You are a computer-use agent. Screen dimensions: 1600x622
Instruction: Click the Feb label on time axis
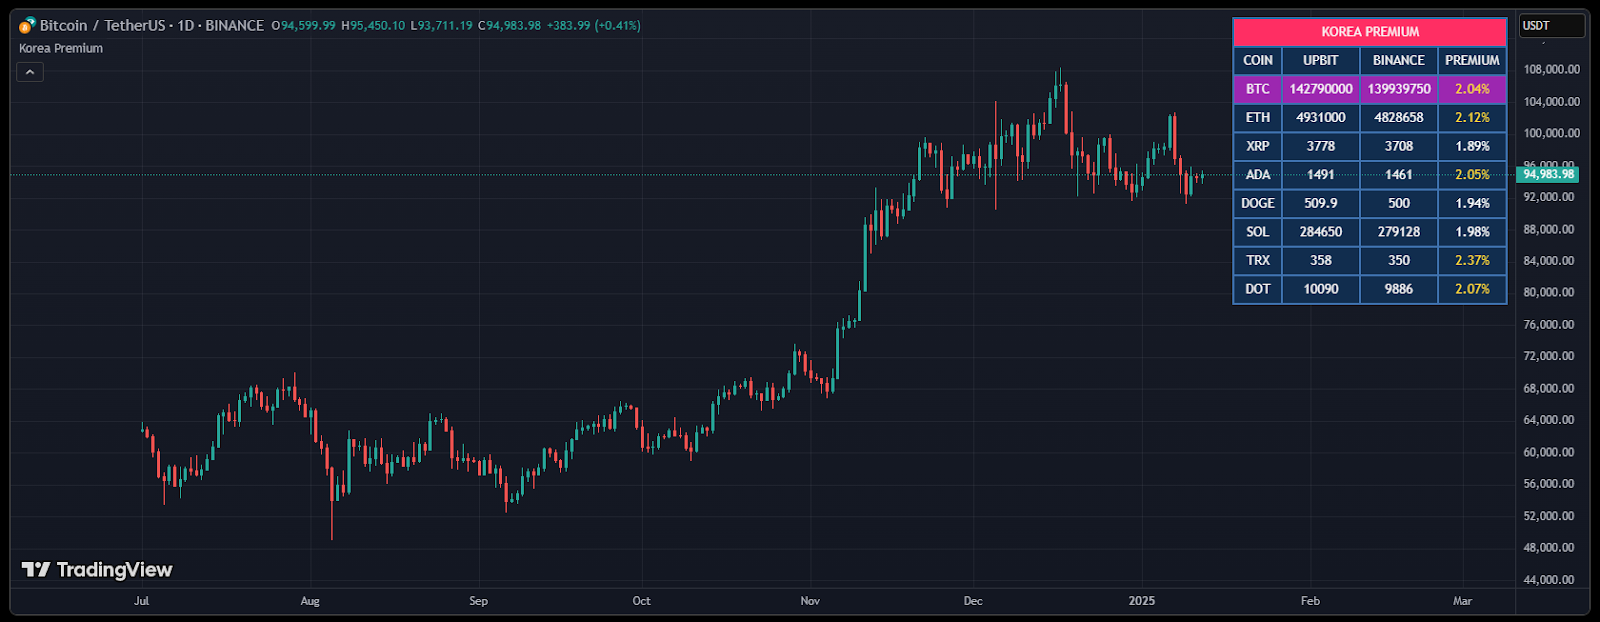[x=1310, y=601]
